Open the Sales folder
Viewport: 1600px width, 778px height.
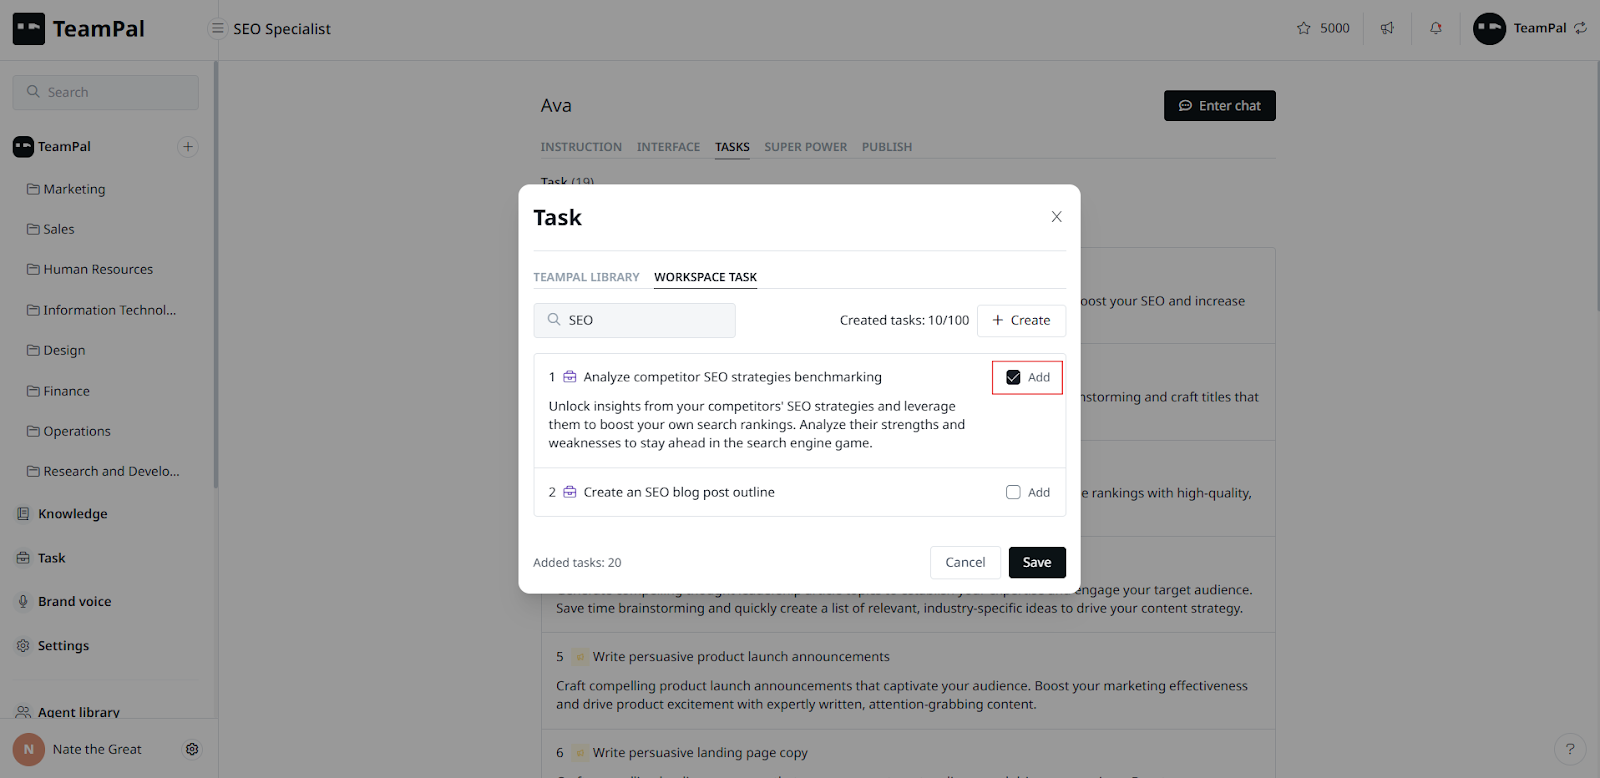click(51, 229)
